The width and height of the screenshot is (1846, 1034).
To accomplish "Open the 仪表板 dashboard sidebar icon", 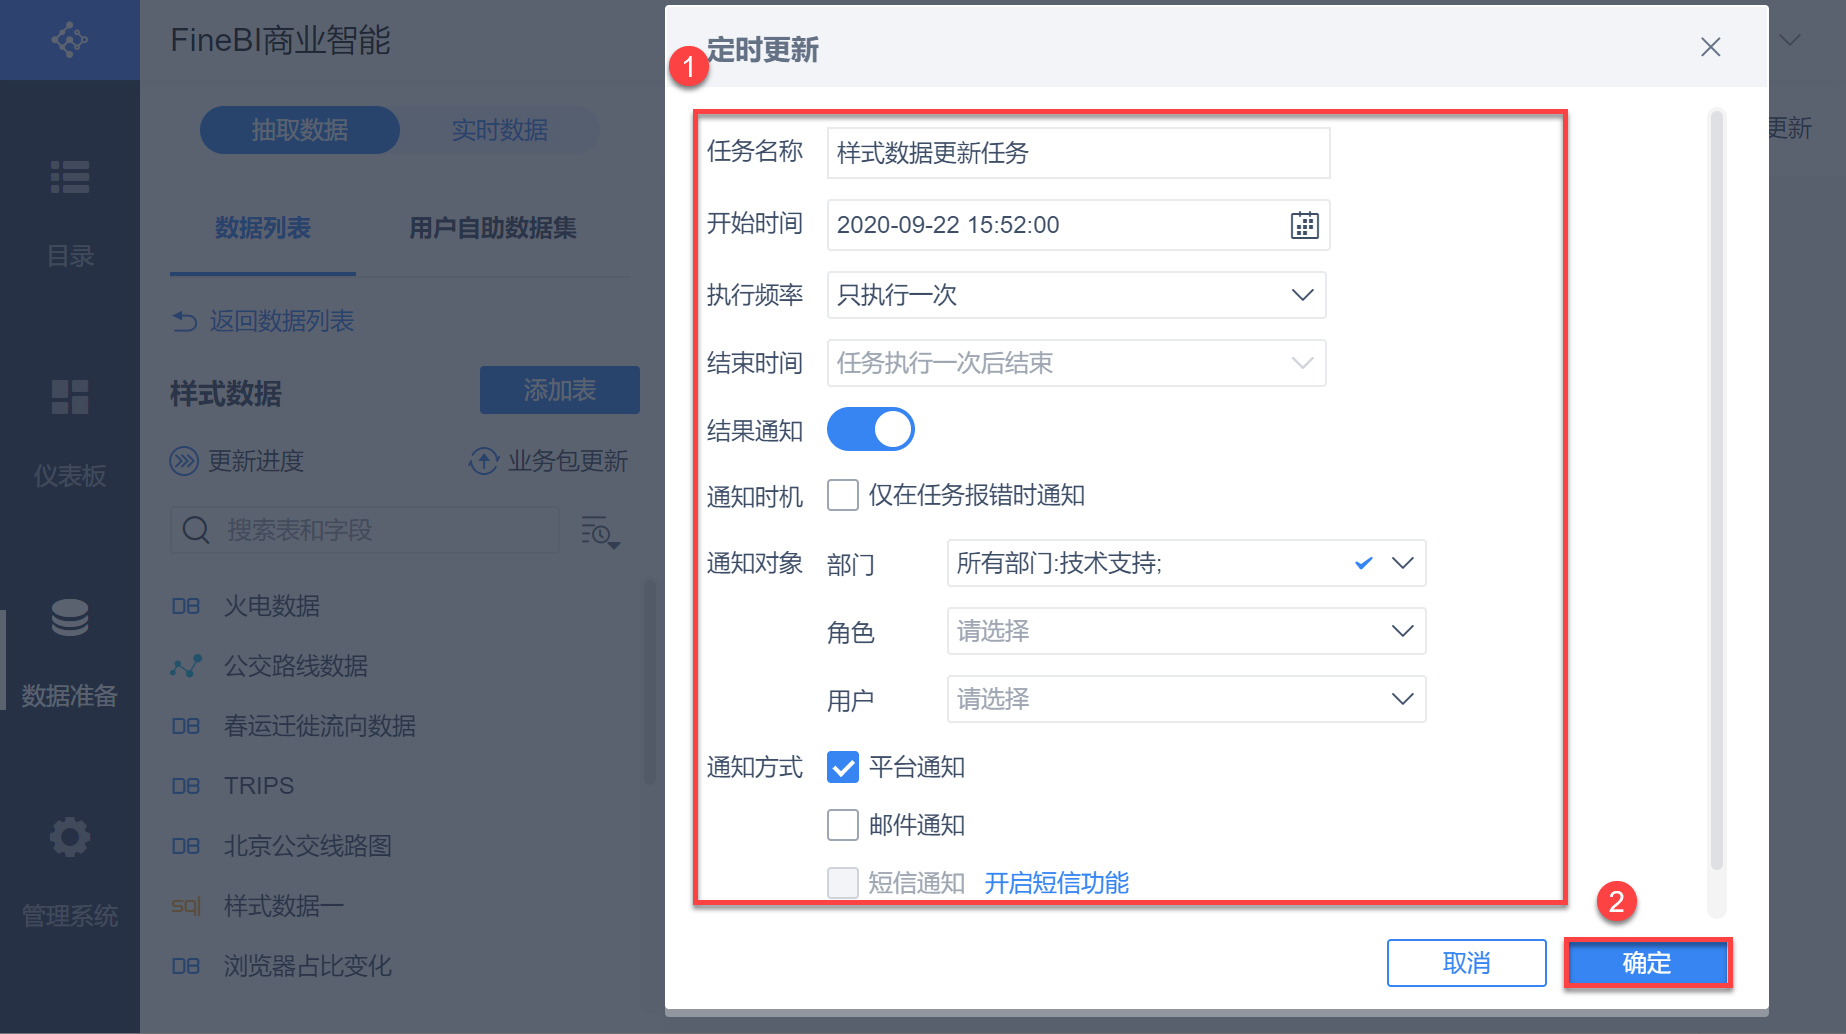I will 70,397.
